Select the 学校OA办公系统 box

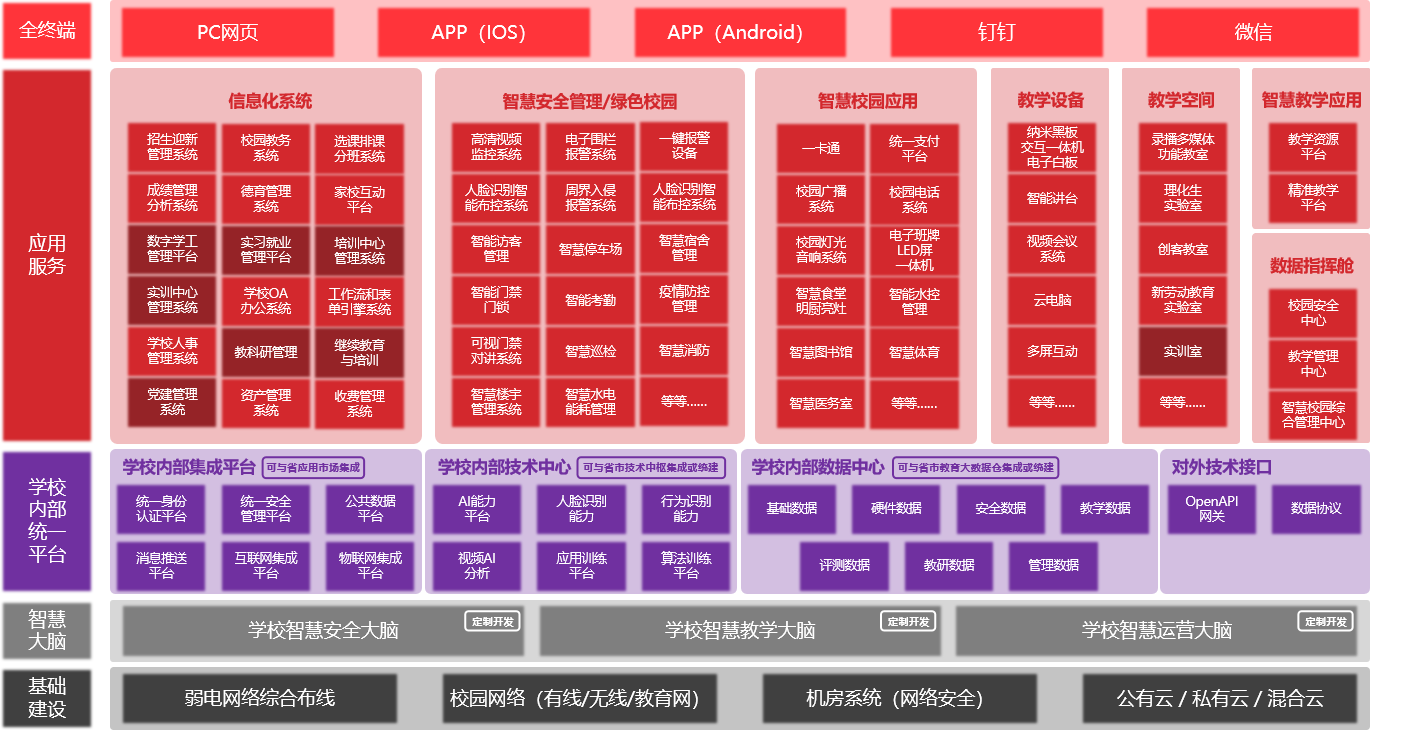tap(266, 300)
